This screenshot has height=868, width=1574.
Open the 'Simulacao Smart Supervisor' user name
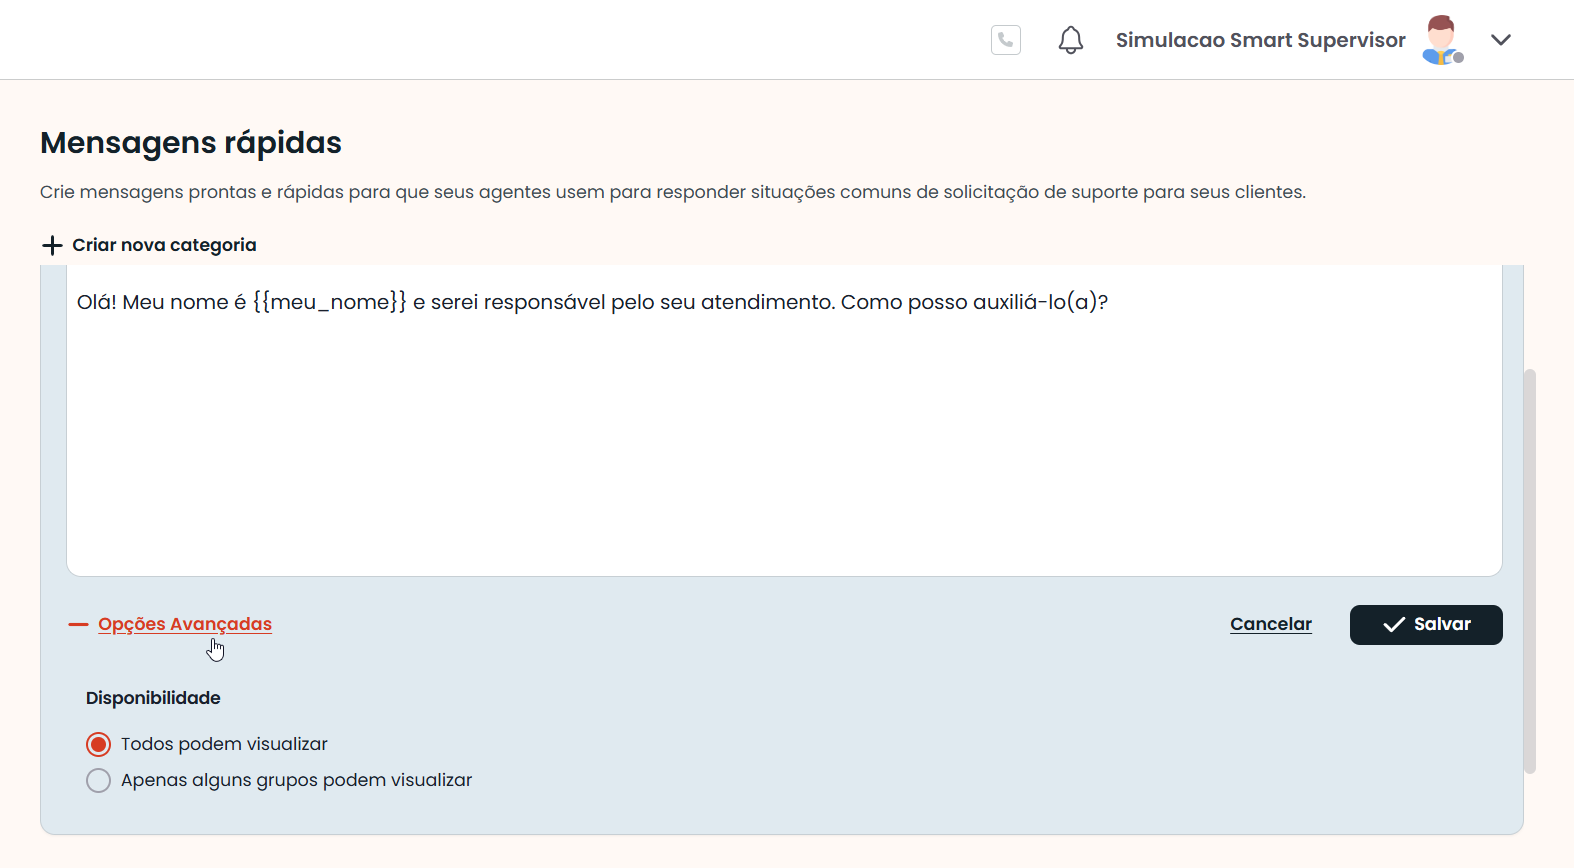tap(1260, 40)
